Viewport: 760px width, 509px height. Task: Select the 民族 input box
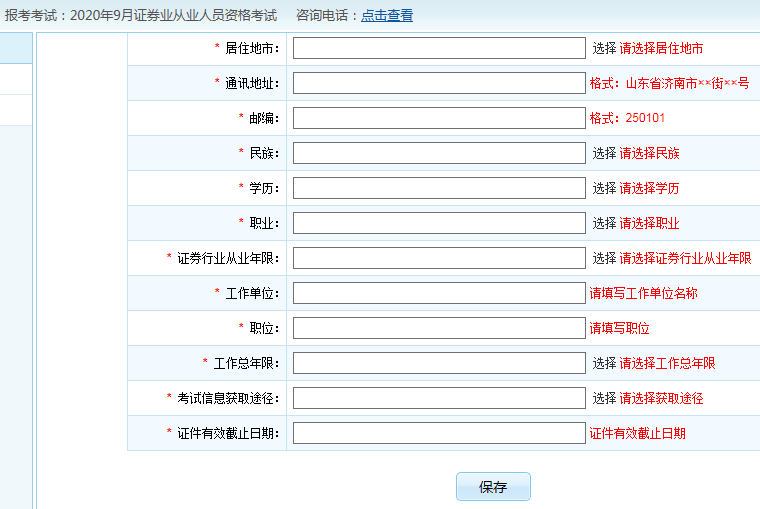click(x=439, y=153)
